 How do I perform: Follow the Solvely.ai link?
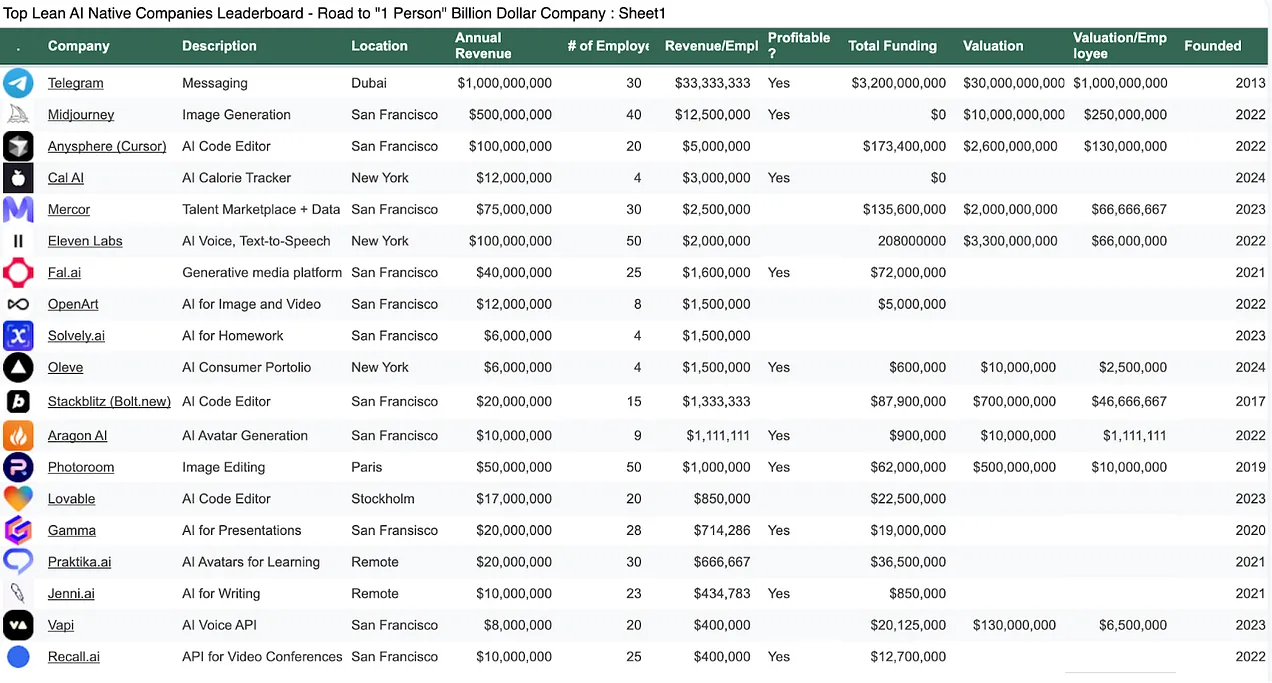click(76, 335)
